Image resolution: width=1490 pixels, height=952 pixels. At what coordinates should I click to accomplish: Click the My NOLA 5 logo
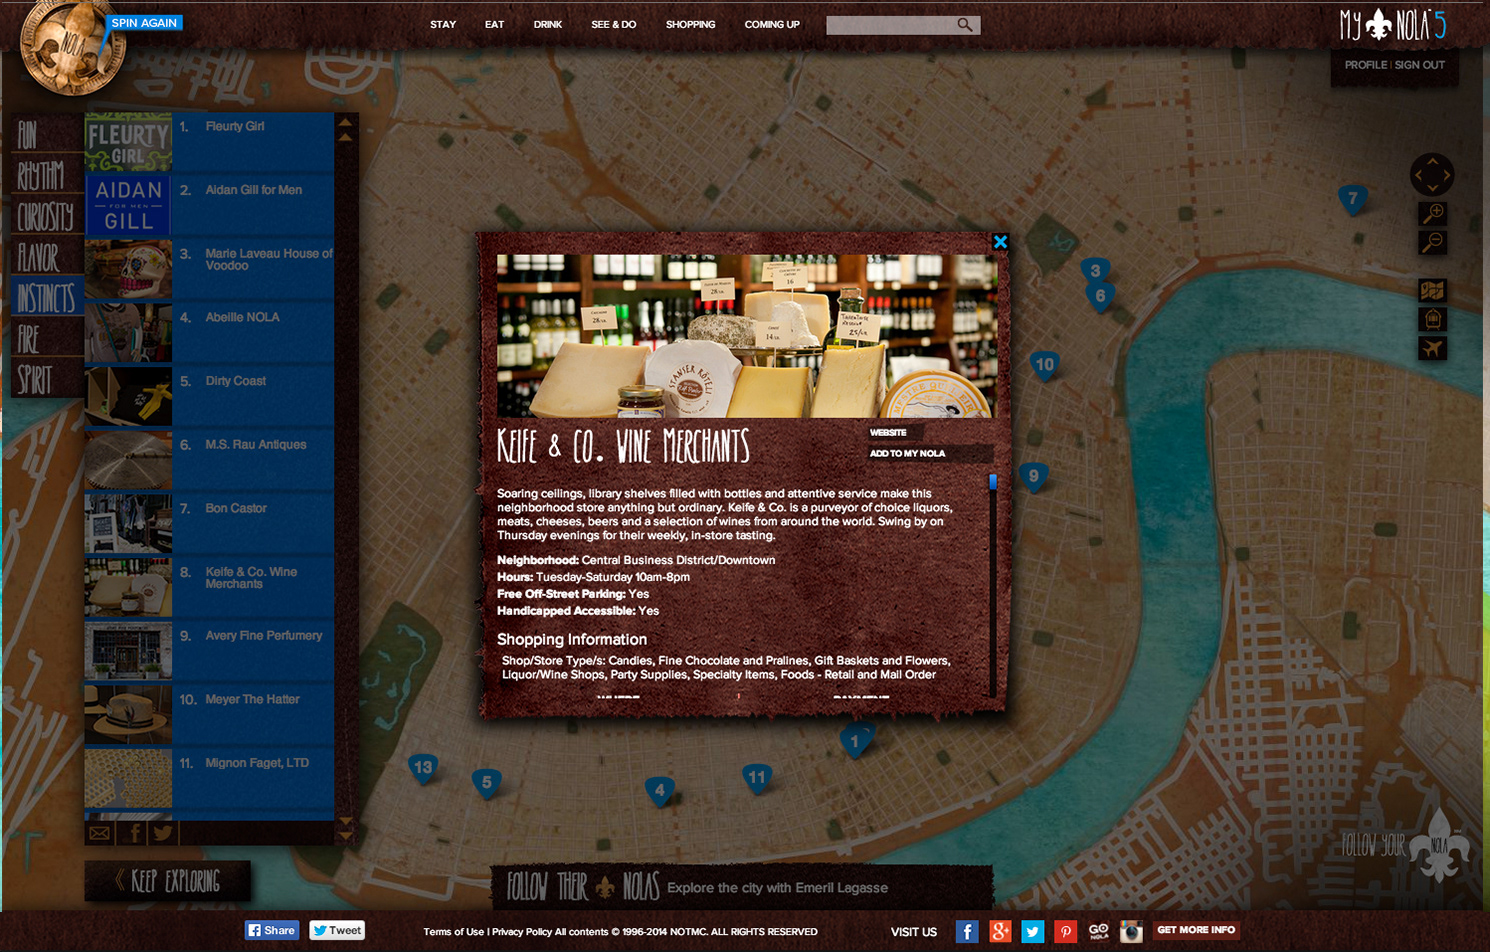(x=1392, y=25)
